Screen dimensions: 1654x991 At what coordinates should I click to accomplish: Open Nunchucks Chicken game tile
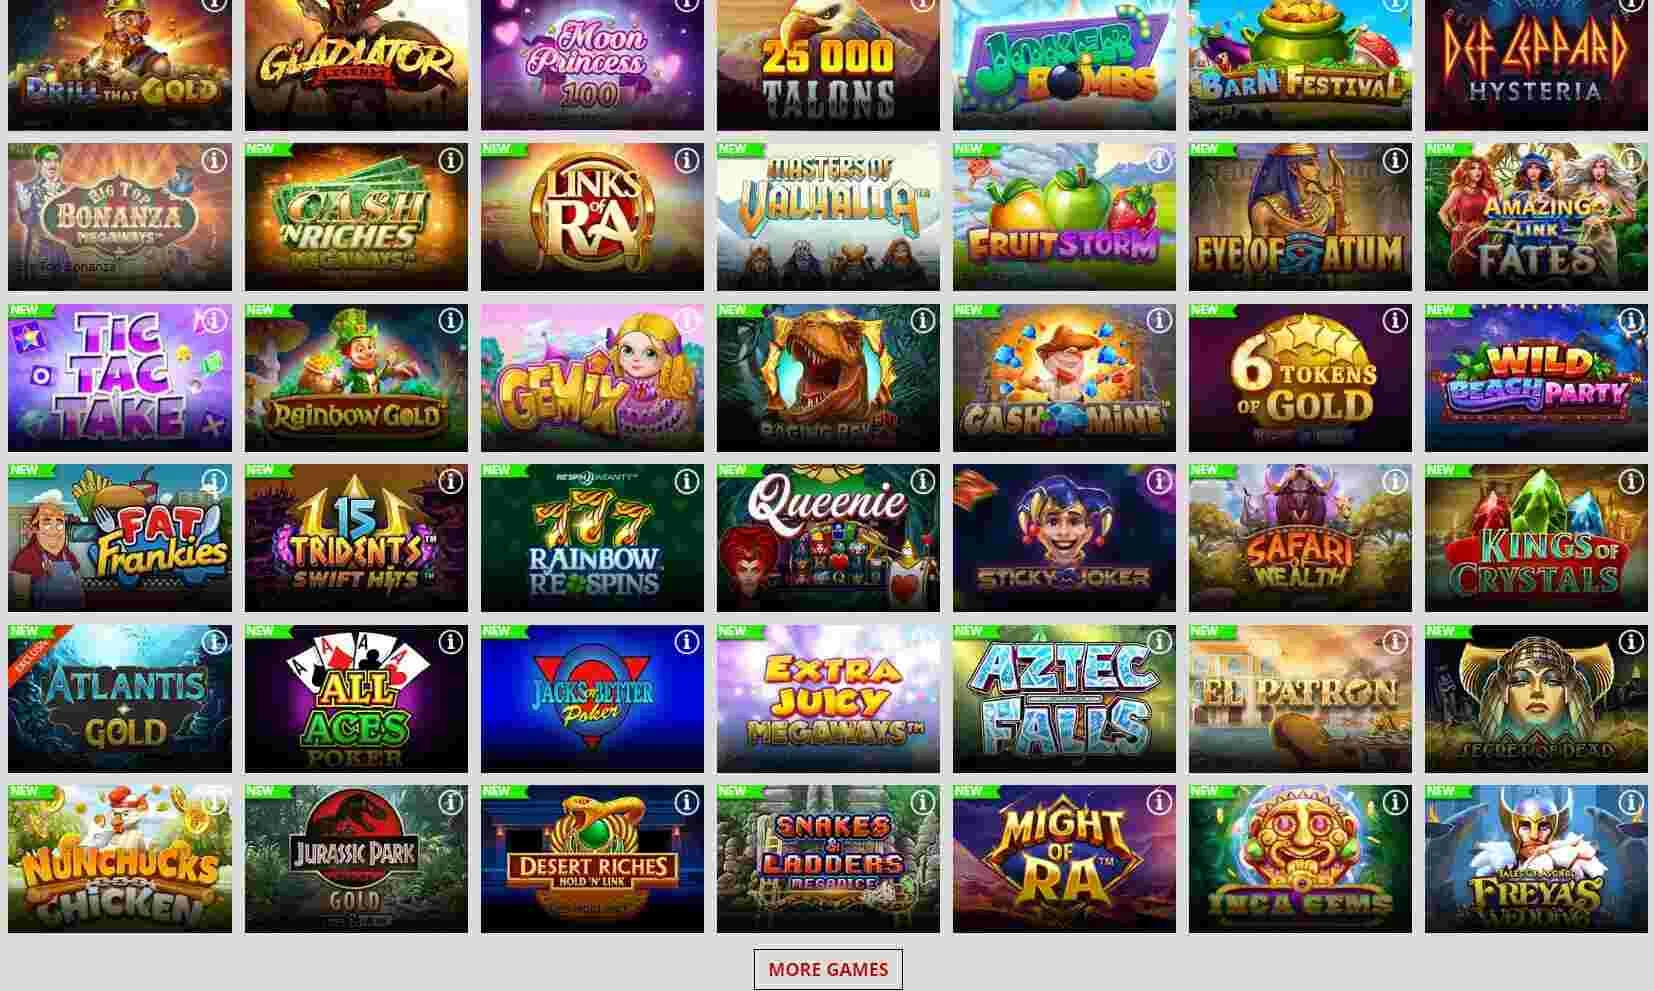[120, 859]
